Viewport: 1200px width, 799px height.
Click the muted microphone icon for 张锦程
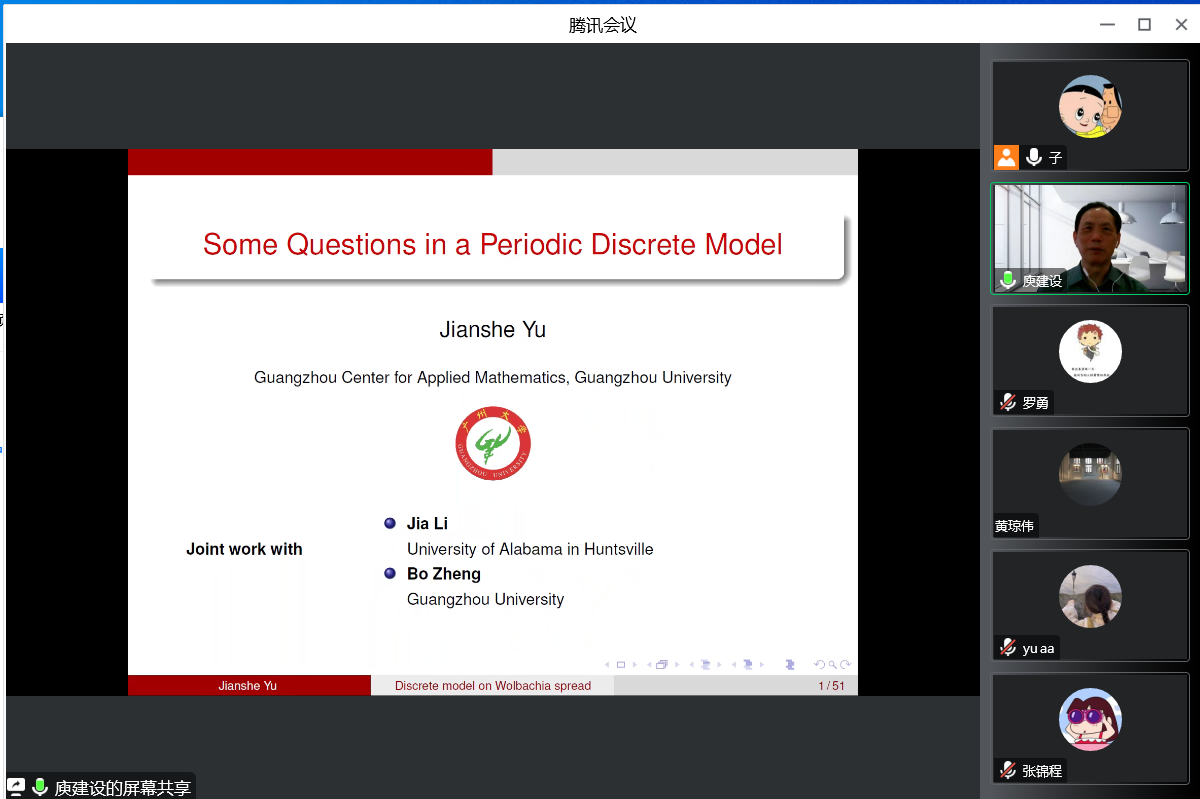pos(1008,770)
